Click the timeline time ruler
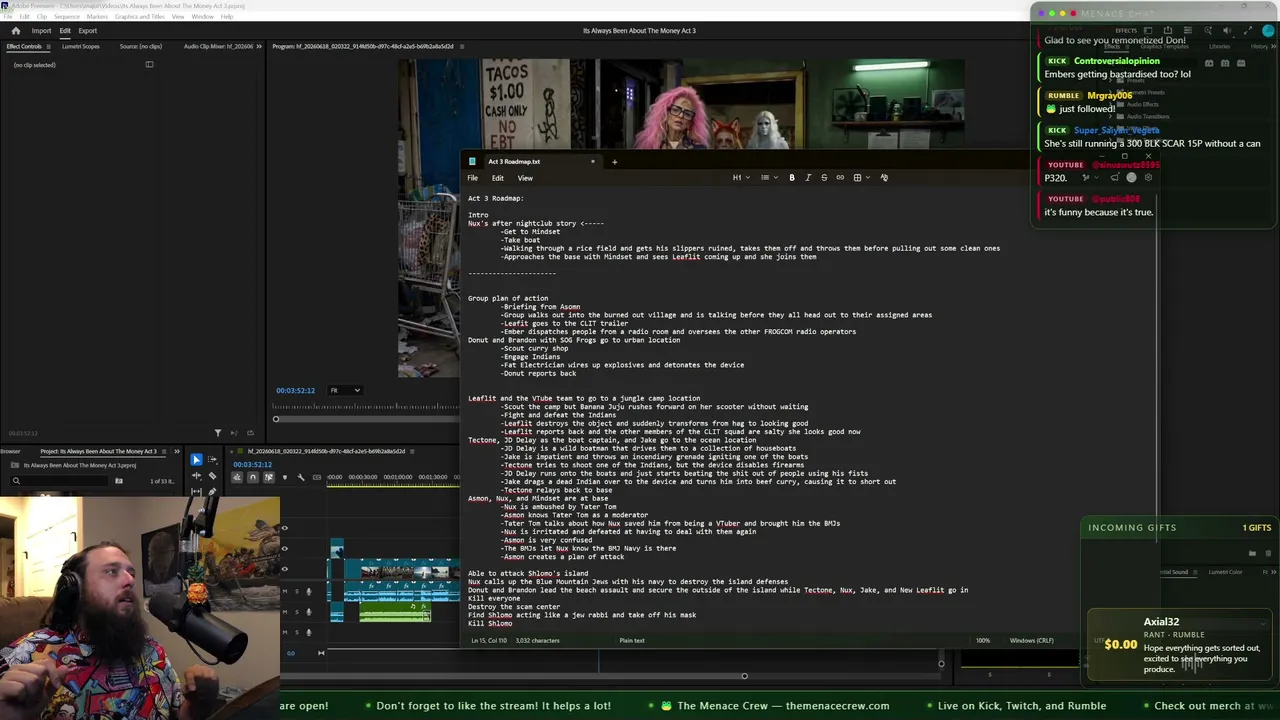The image size is (1280, 720). tap(395, 477)
